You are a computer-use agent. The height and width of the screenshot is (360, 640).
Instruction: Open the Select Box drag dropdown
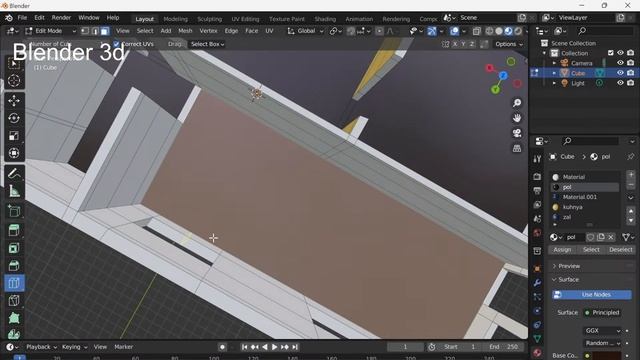pos(207,44)
